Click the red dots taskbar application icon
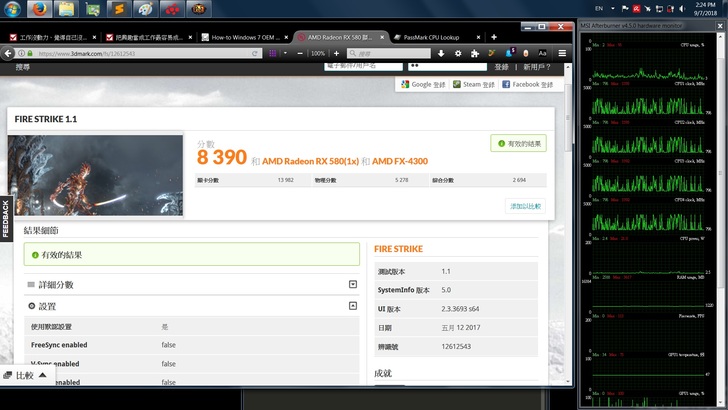The width and height of the screenshot is (728, 410). coord(172,9)
